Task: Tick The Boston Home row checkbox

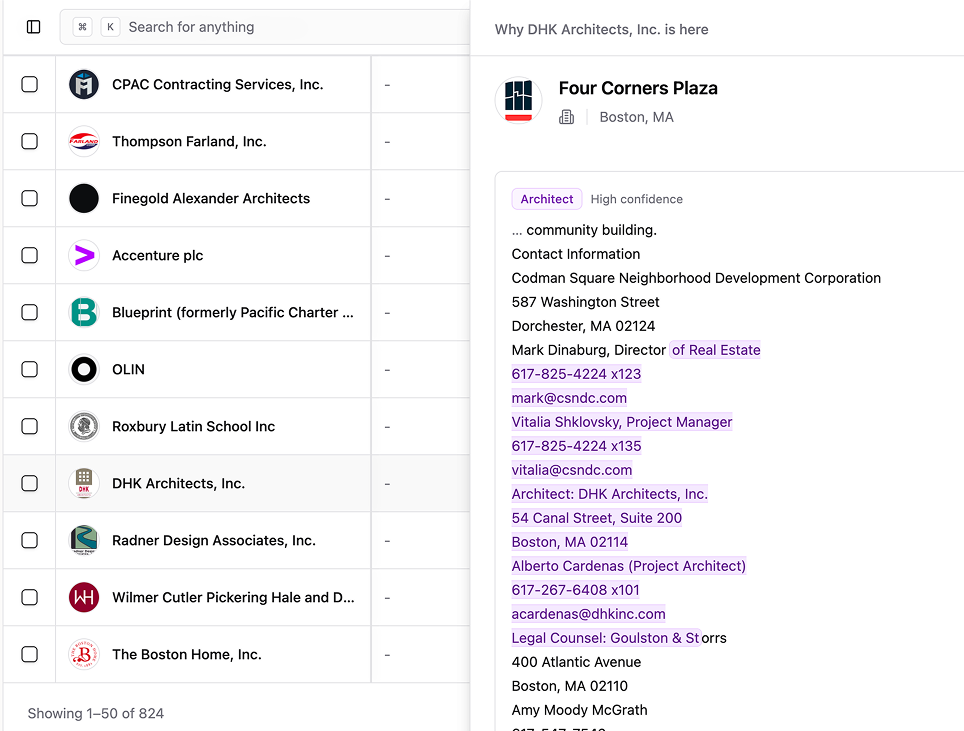Action: 30,654
